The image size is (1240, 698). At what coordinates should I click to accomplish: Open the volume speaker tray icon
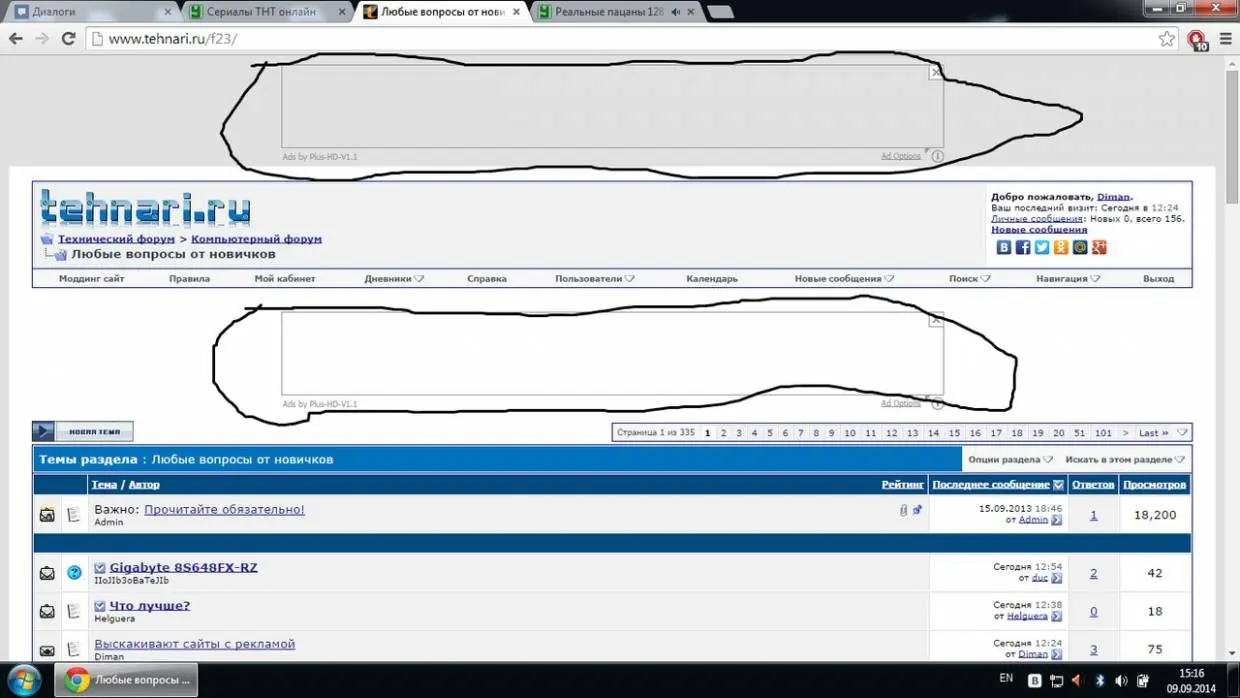1121,681
